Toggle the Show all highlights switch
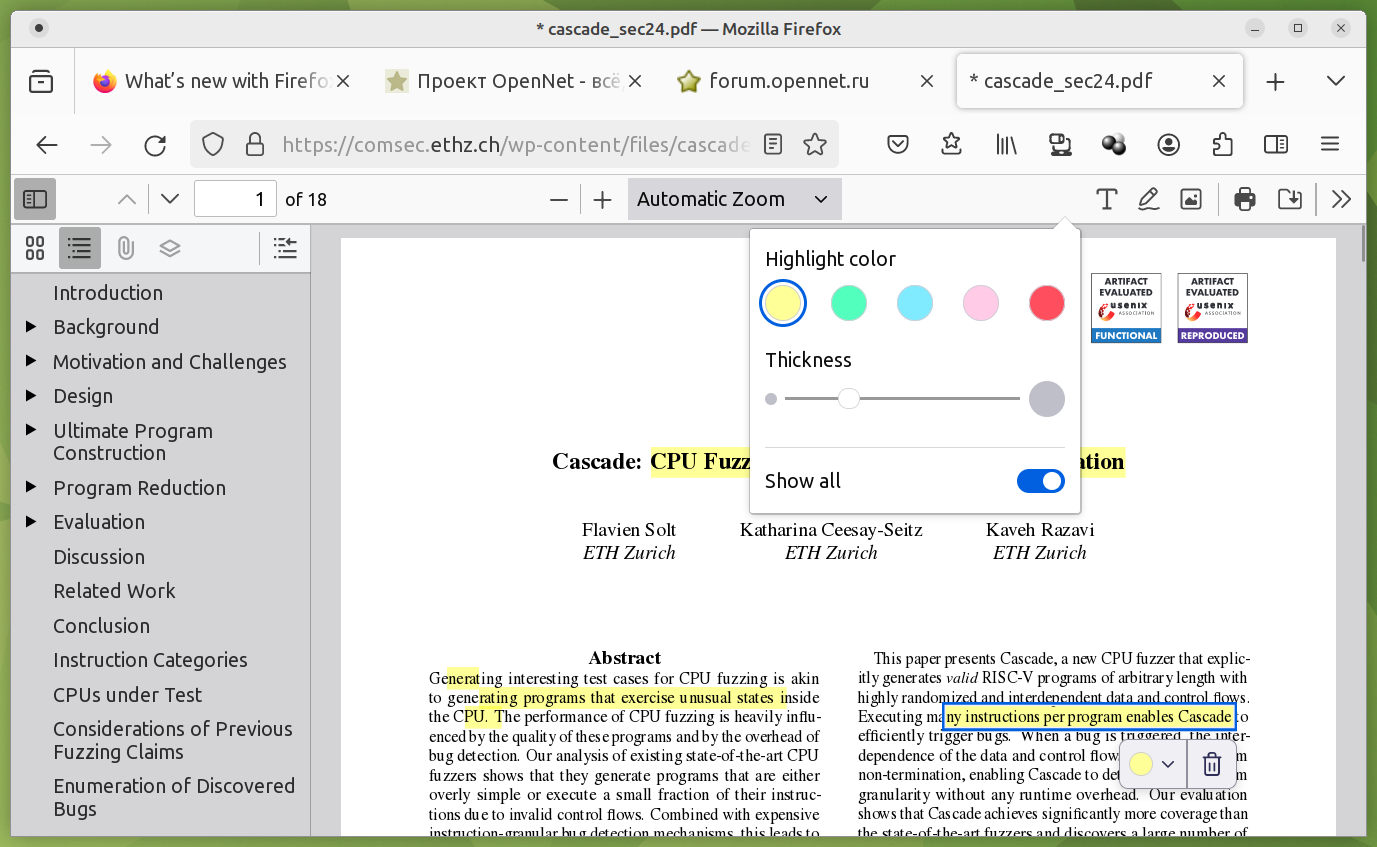This screenshot has height=847, width=1377. pos(1040,481)
